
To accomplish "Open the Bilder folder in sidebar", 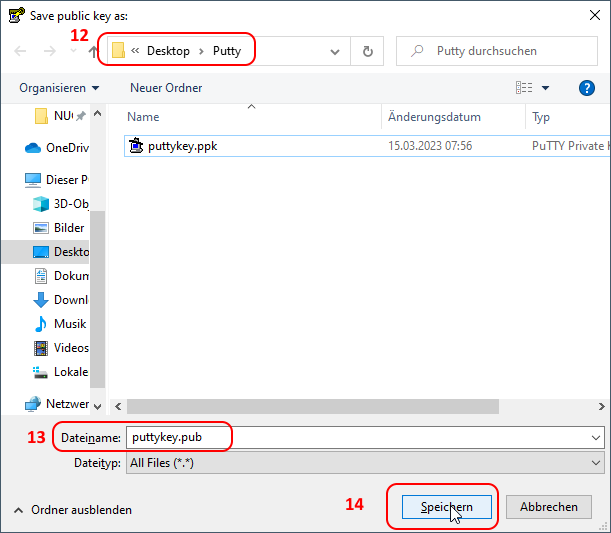I will [69, 228].
